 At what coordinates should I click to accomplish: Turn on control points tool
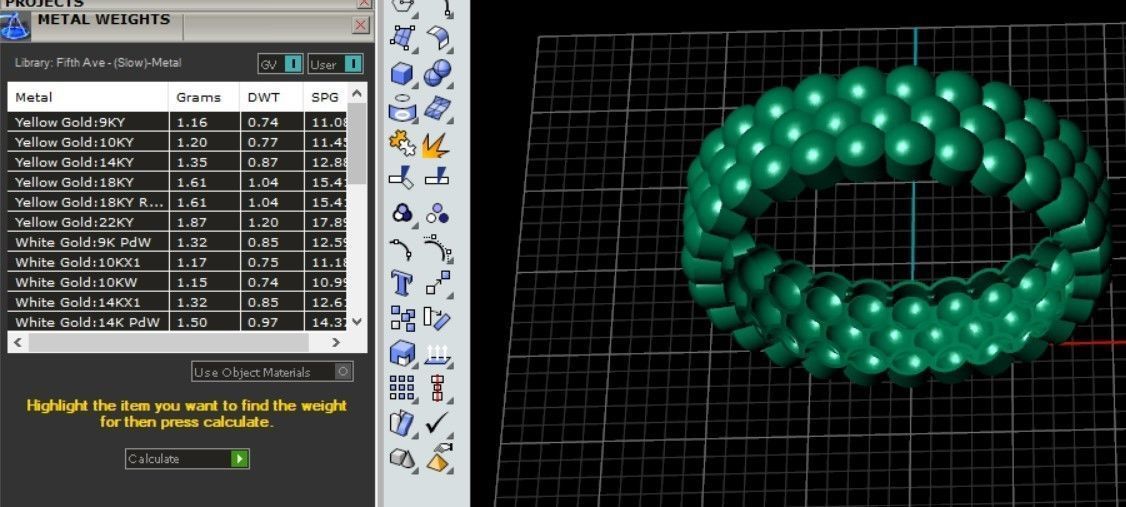coord(437,248)
